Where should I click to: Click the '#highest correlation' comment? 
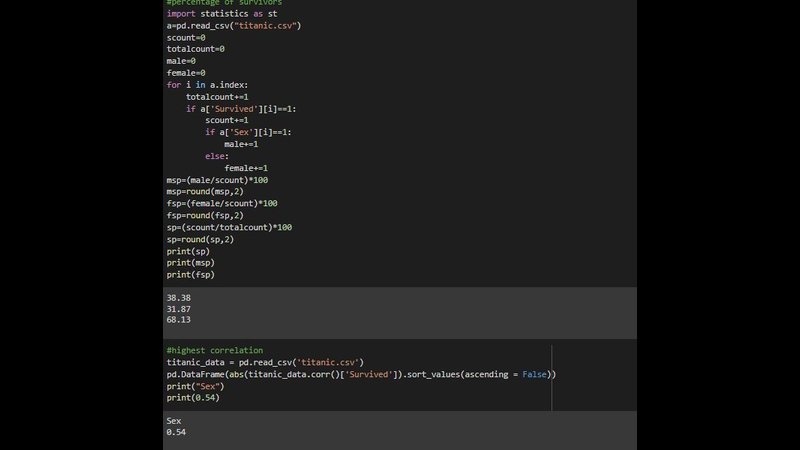(214, 351)
